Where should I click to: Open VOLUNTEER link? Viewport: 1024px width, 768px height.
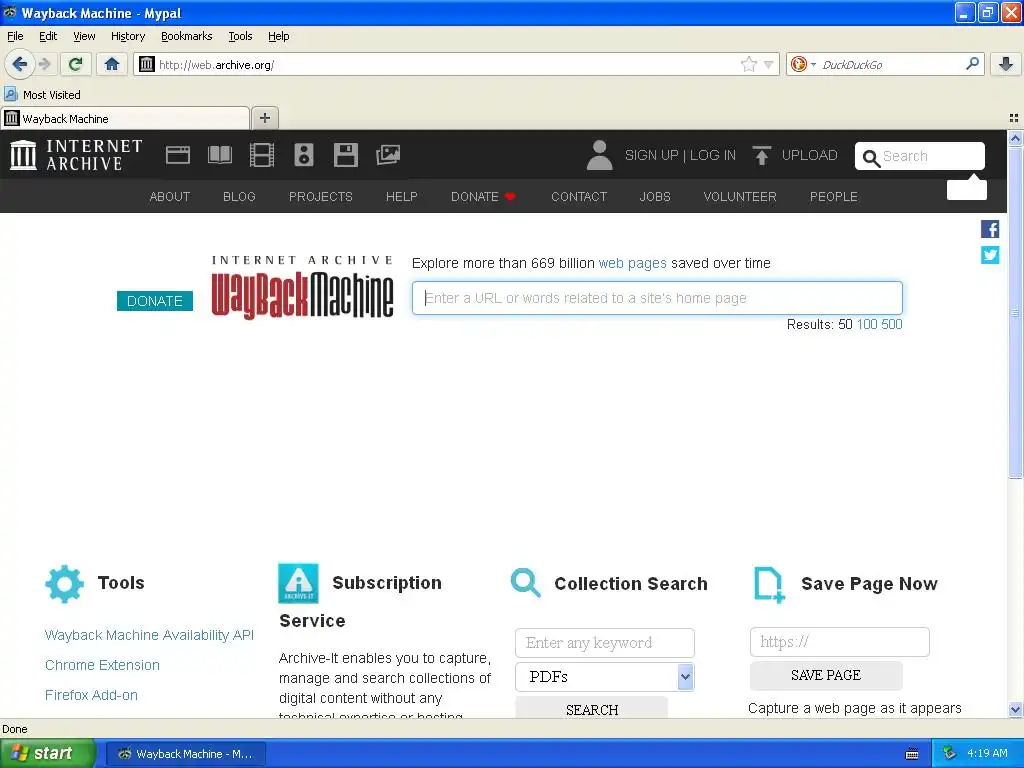[x=740, y=197]
